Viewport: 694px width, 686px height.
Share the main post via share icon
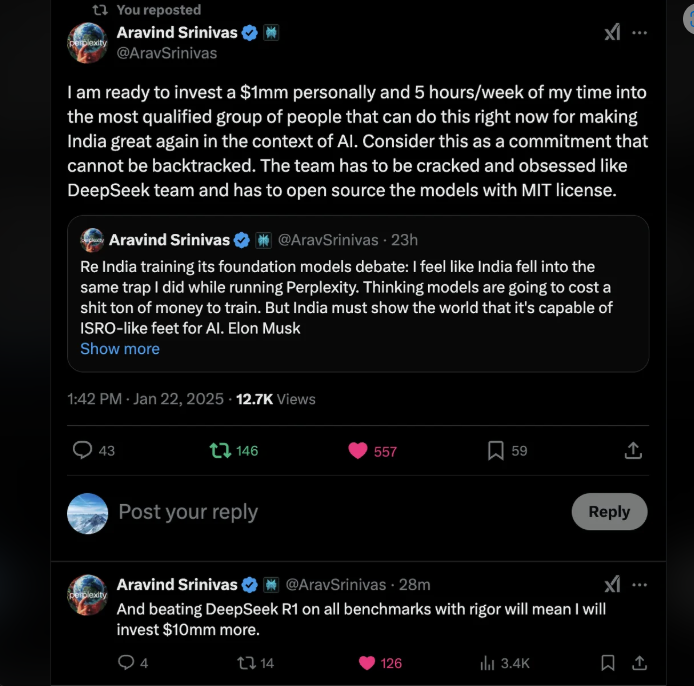[633, 451]
